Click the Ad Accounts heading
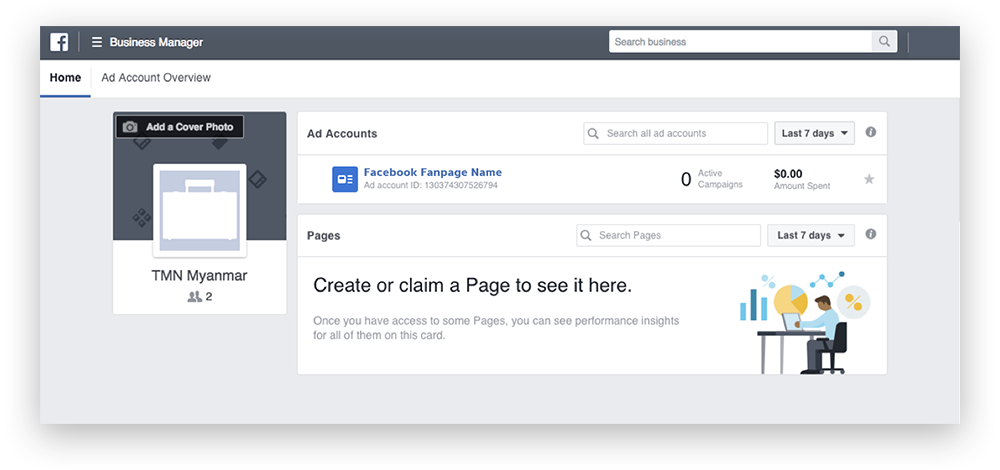 342,133
